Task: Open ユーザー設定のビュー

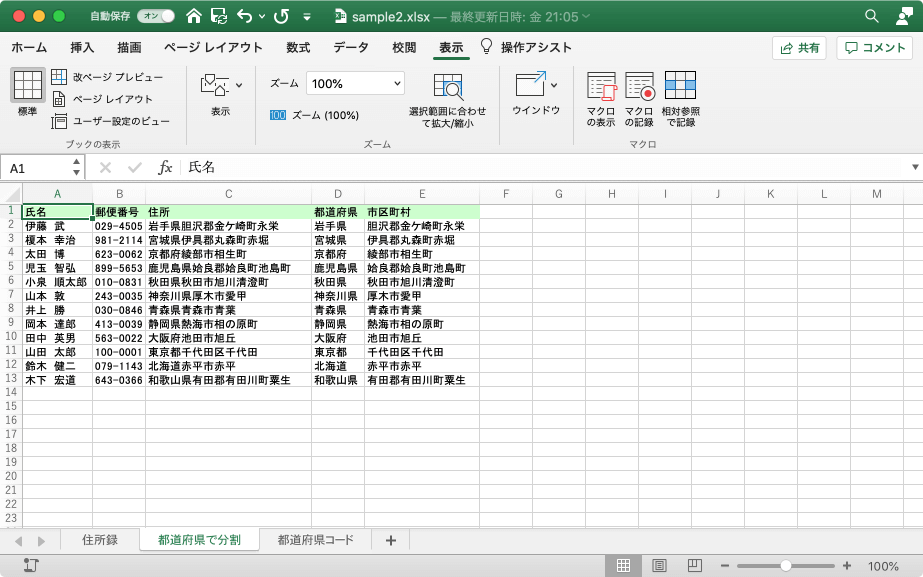Action: (110, 121)
